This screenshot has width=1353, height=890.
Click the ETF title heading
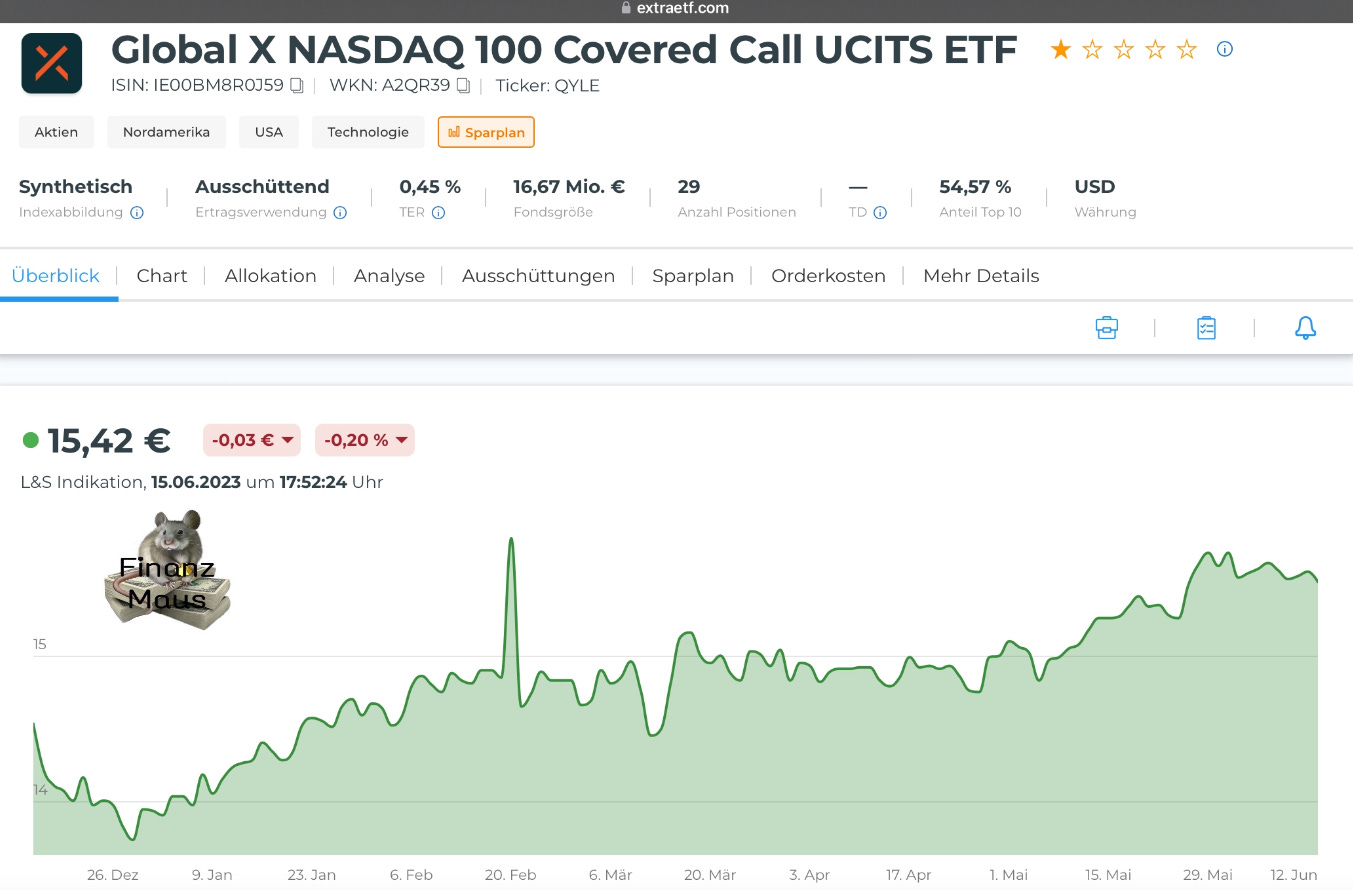click(x=563, y=50)
